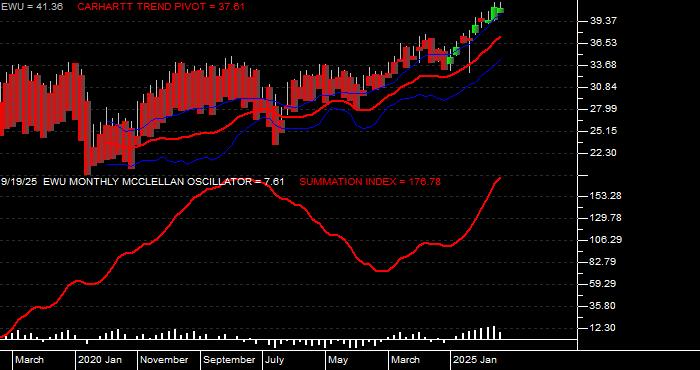
Task: Click the 30.84 price axis value
Action: [602, 87]
